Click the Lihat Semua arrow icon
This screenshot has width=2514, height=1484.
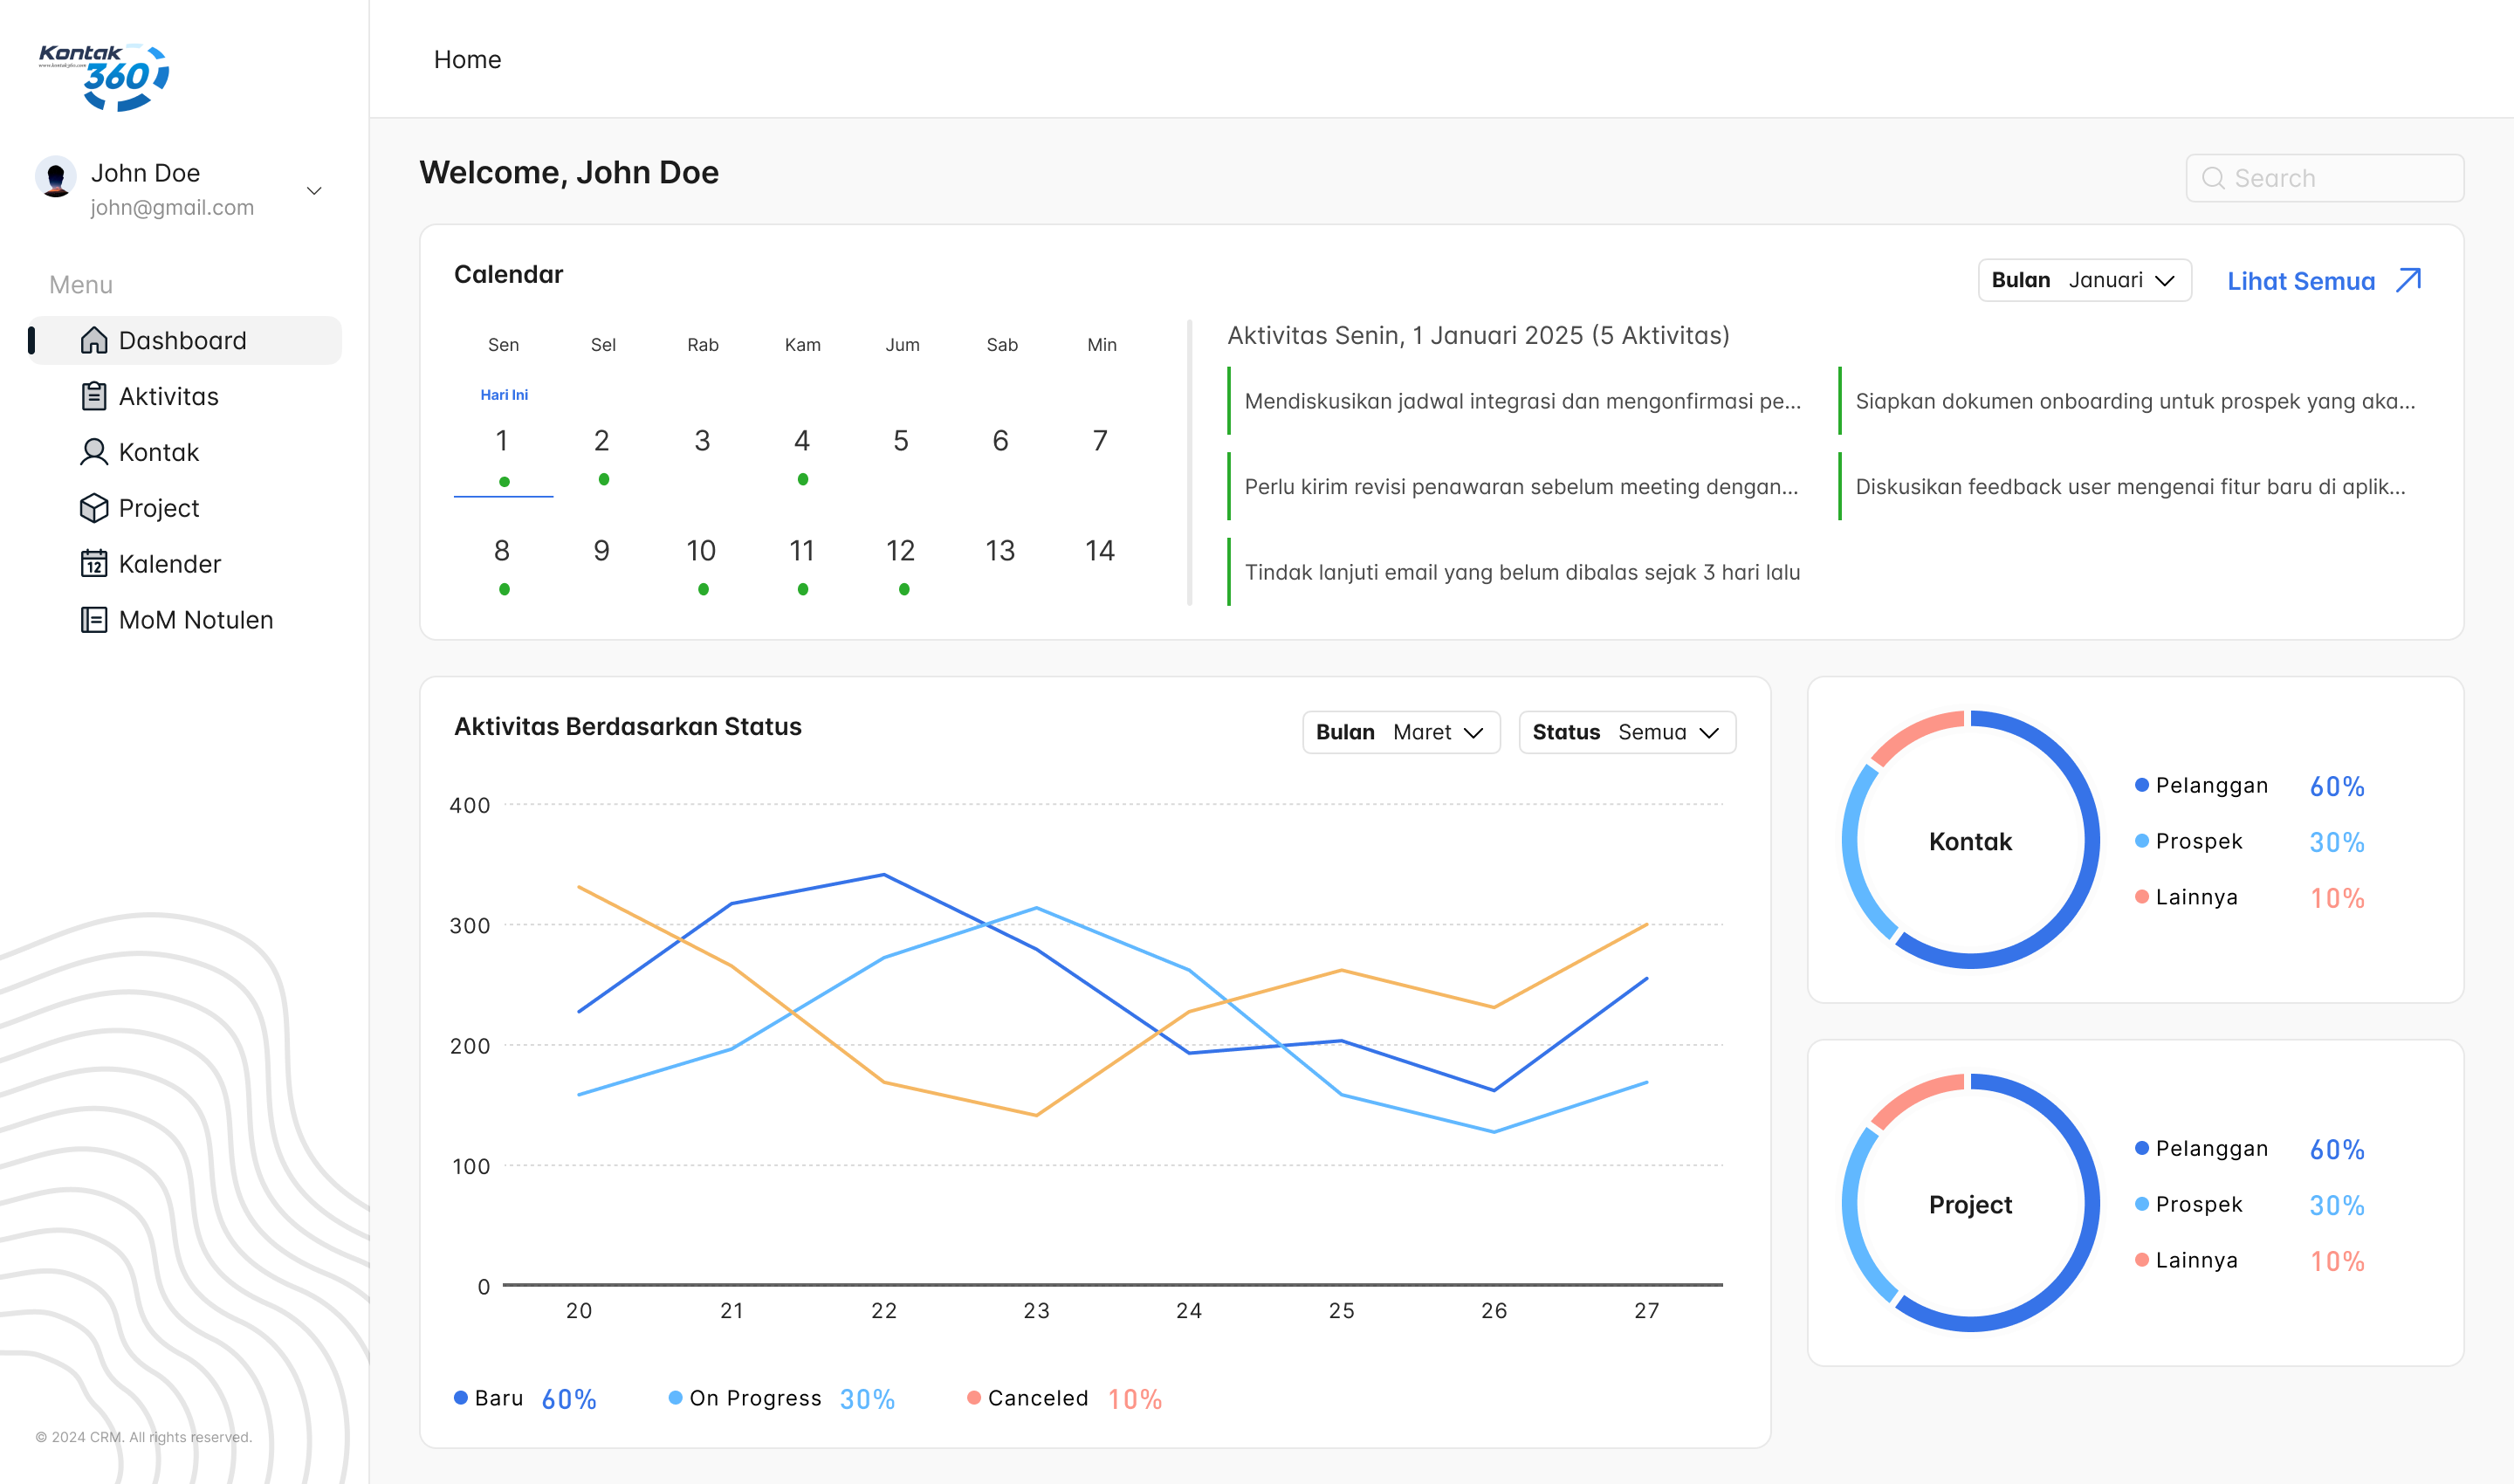coord(2409,280)
